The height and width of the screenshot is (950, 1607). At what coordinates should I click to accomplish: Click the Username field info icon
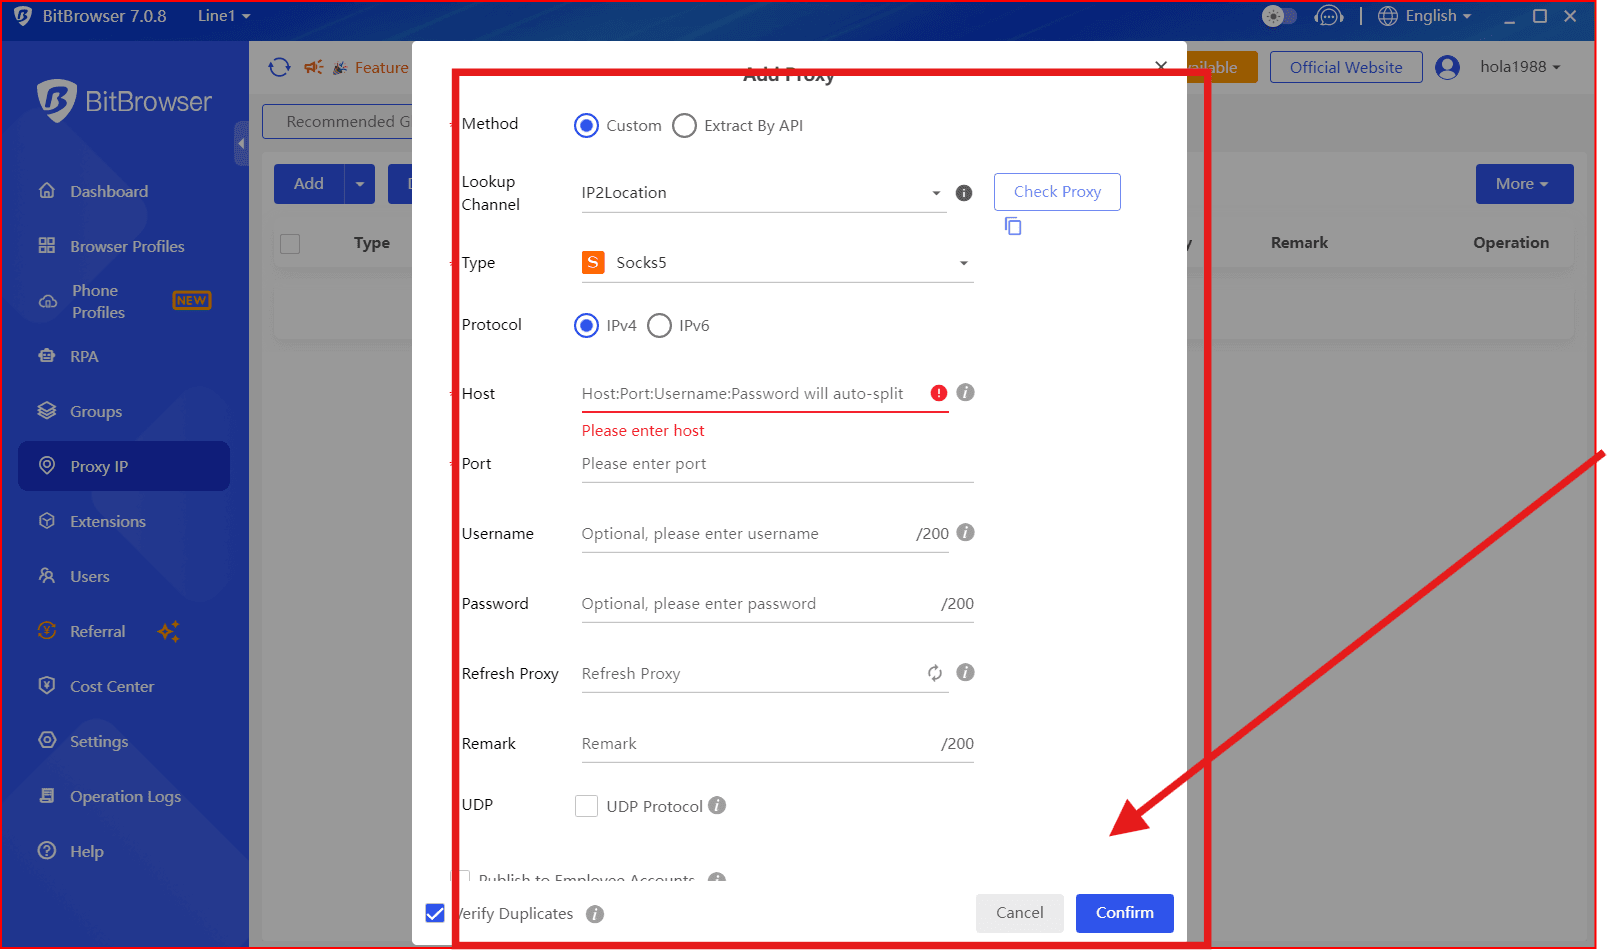tap(965, 533)
